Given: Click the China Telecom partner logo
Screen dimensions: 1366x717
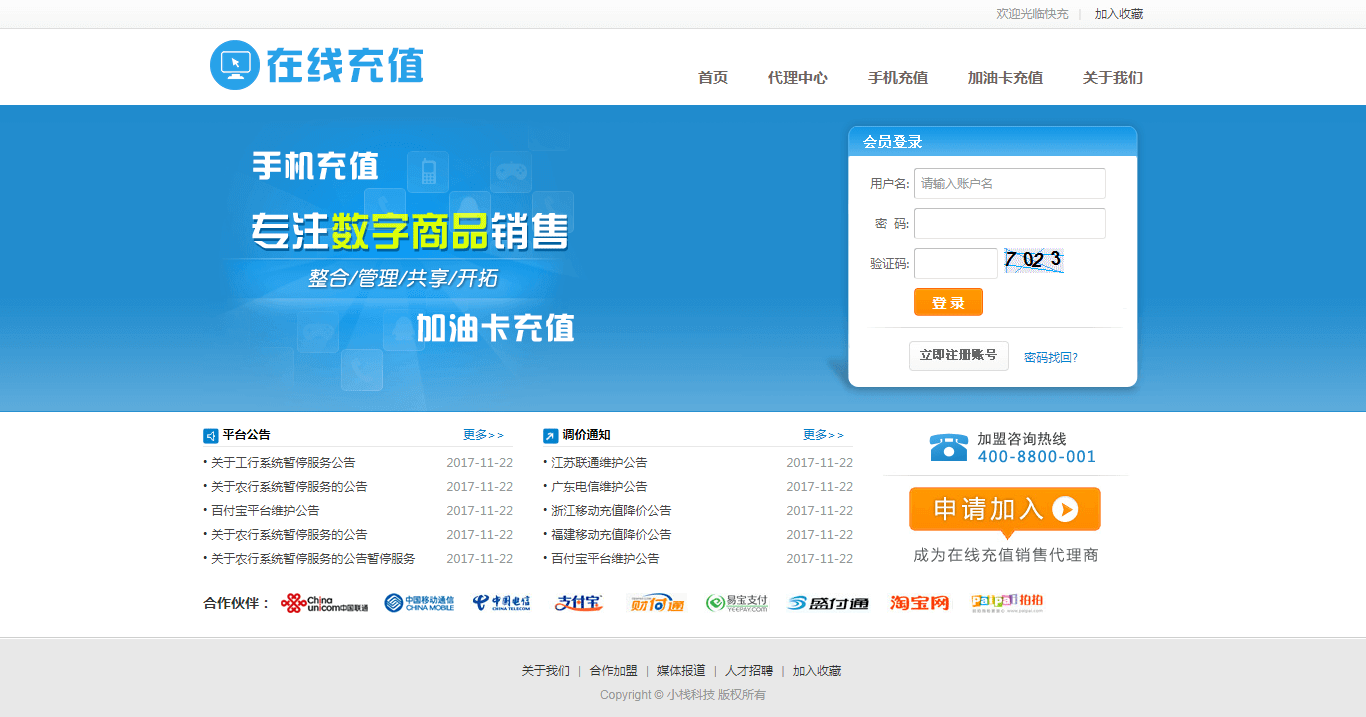Looking at the screenshot, I should coord(501,603).
